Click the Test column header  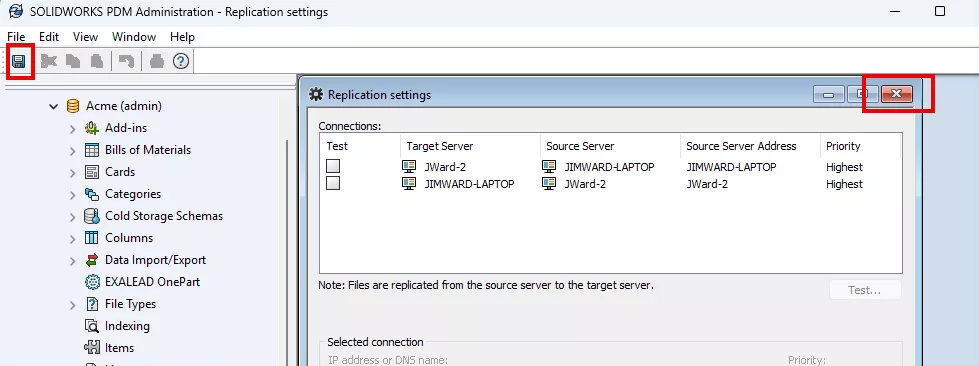[360, 146]
